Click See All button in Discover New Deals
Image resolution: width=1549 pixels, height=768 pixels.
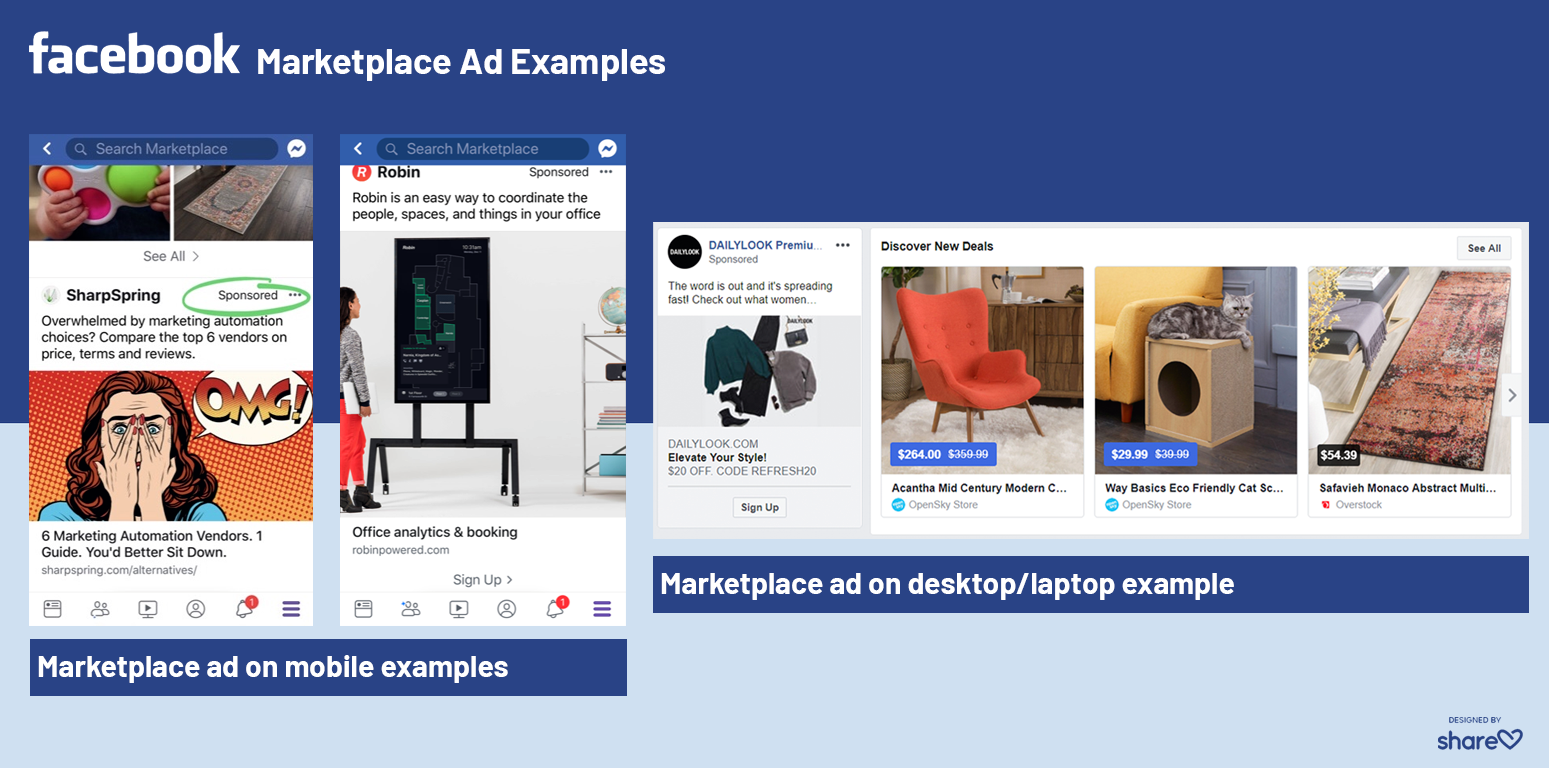pyautogui.click(x=1484, y=248)
